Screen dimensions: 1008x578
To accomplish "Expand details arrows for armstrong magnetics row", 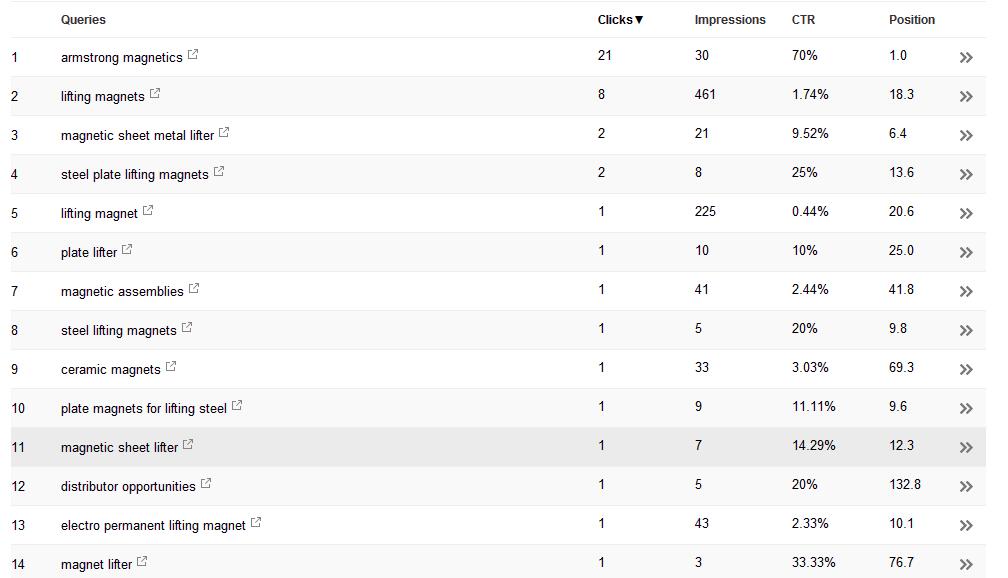I will pos(966,58).
